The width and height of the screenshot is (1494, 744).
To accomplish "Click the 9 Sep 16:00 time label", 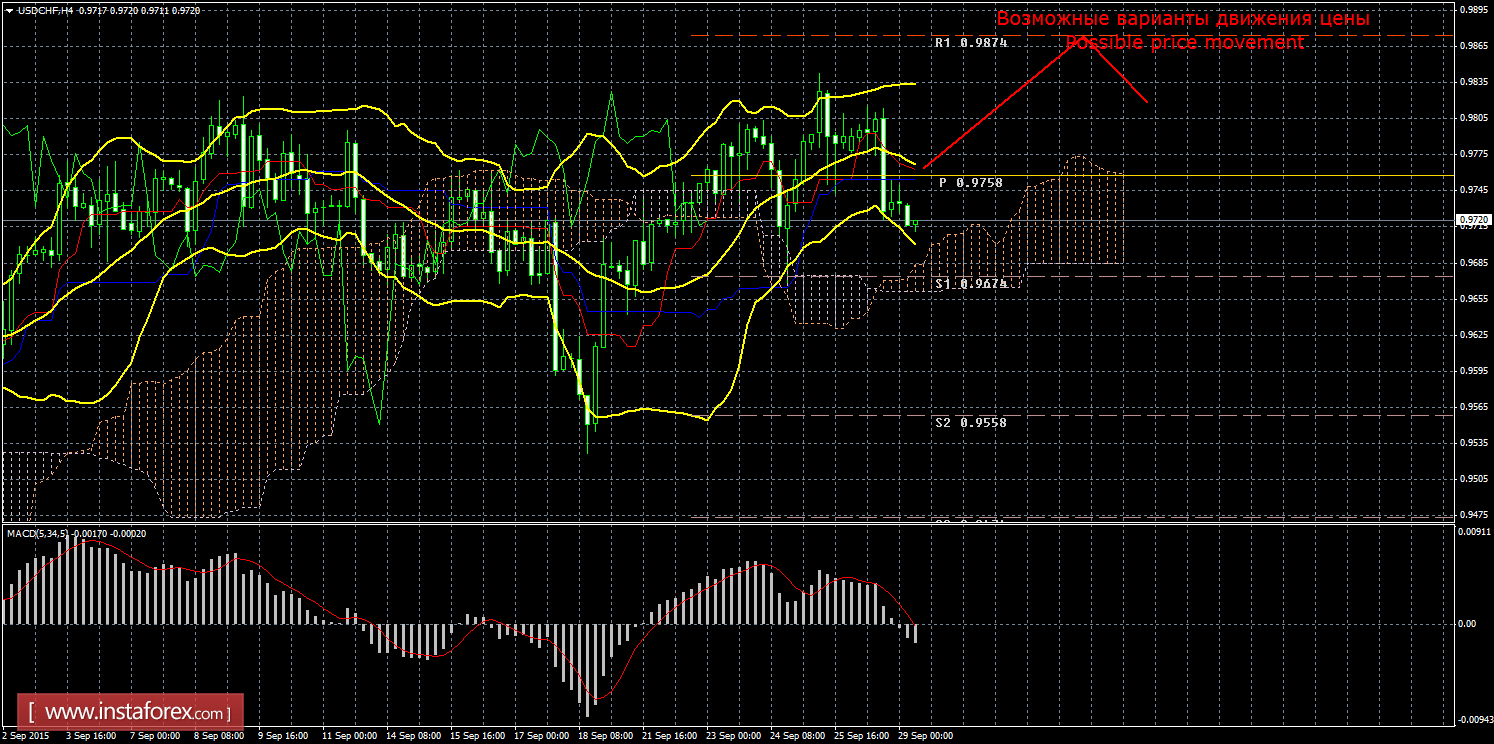I will pyautogui.click(x=283, y=736).
